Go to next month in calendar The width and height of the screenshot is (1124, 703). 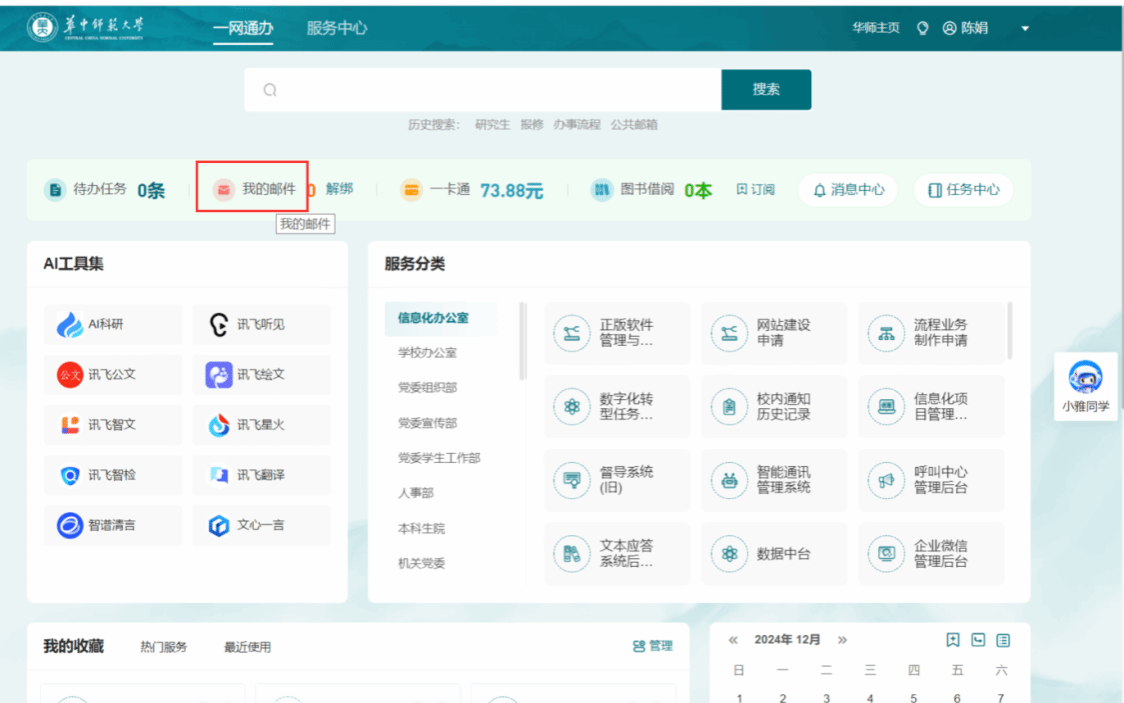click(842, 640)
